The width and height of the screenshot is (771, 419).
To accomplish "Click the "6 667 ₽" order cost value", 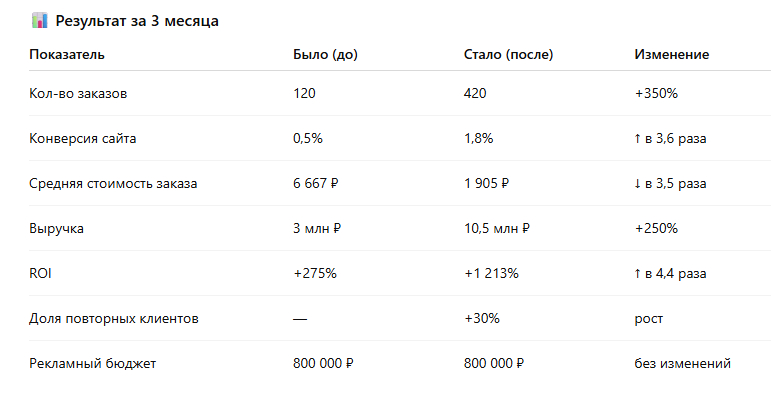I will coord(316,183).
